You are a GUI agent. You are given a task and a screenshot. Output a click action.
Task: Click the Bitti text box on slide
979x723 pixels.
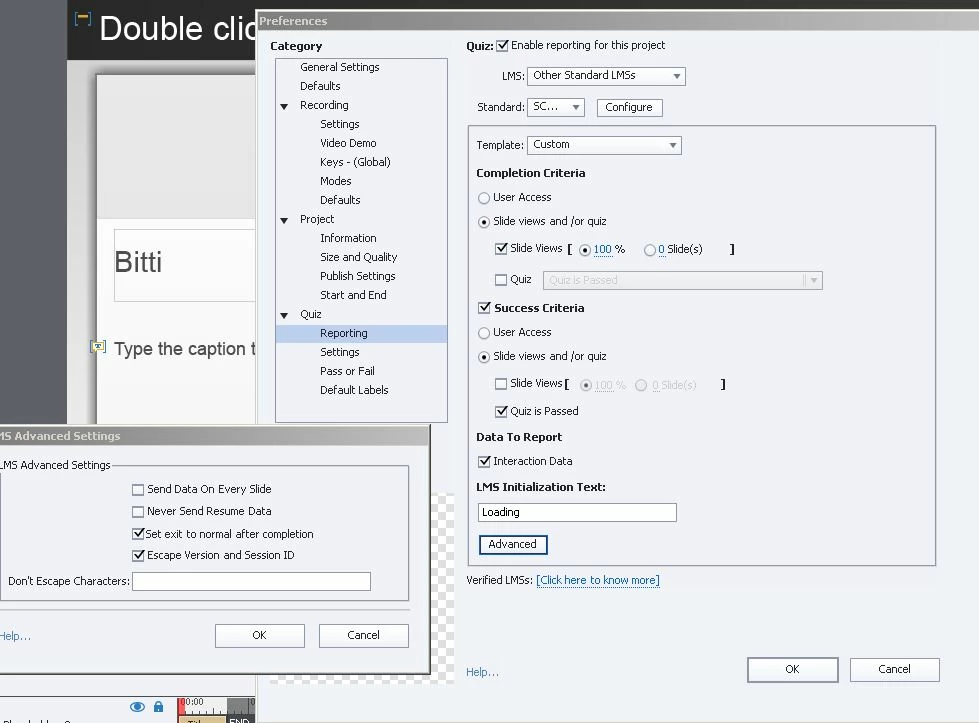[x=184, y=265]
